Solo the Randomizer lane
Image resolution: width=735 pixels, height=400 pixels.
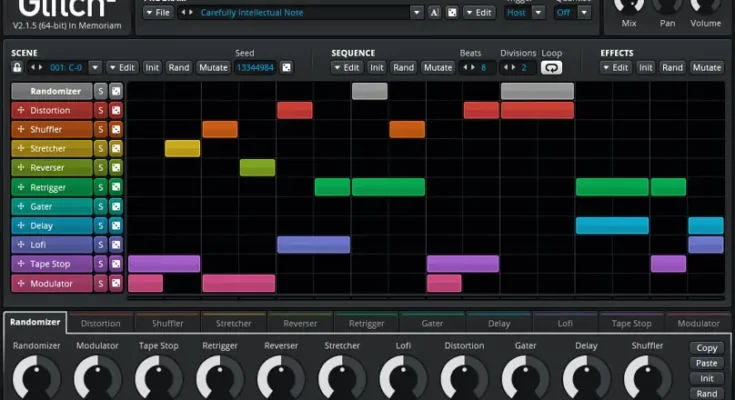[x=100, y=91]
